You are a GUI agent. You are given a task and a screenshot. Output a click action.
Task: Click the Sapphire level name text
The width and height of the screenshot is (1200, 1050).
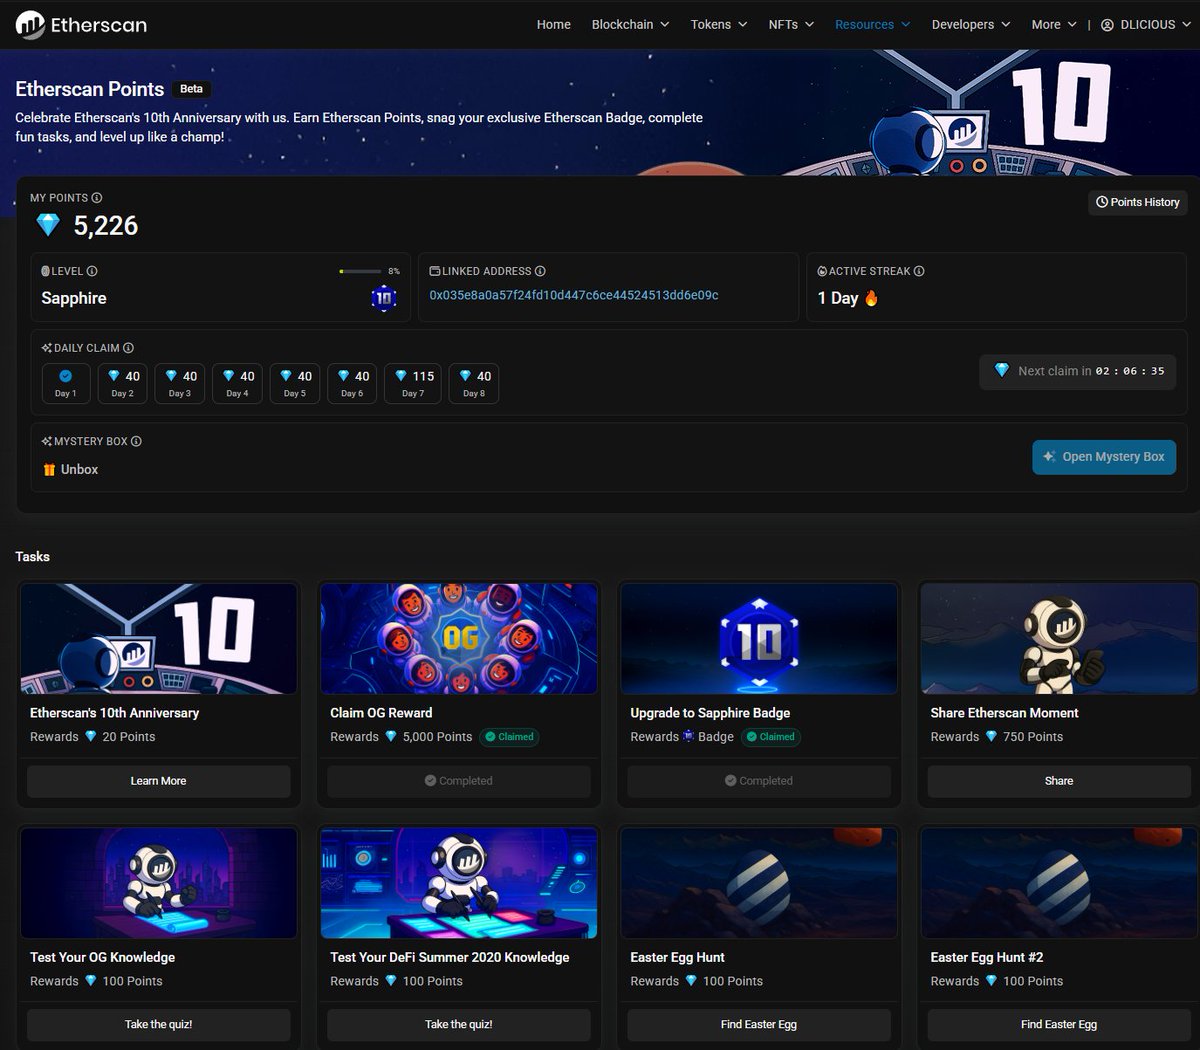pos(74,298)
